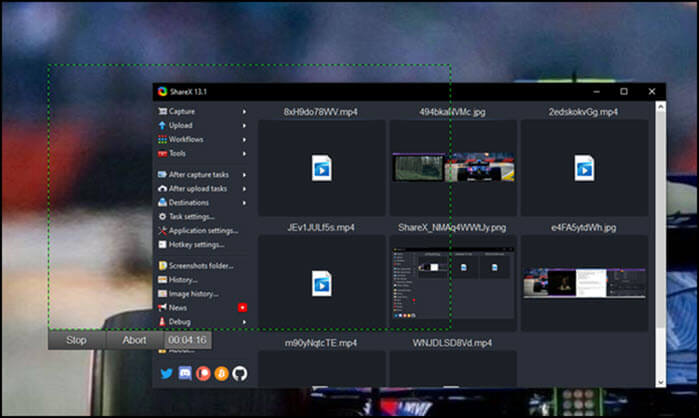Select 8xH9do78WV.mp4 video thumbnail

pyautogui.click(x=321, y=168)
